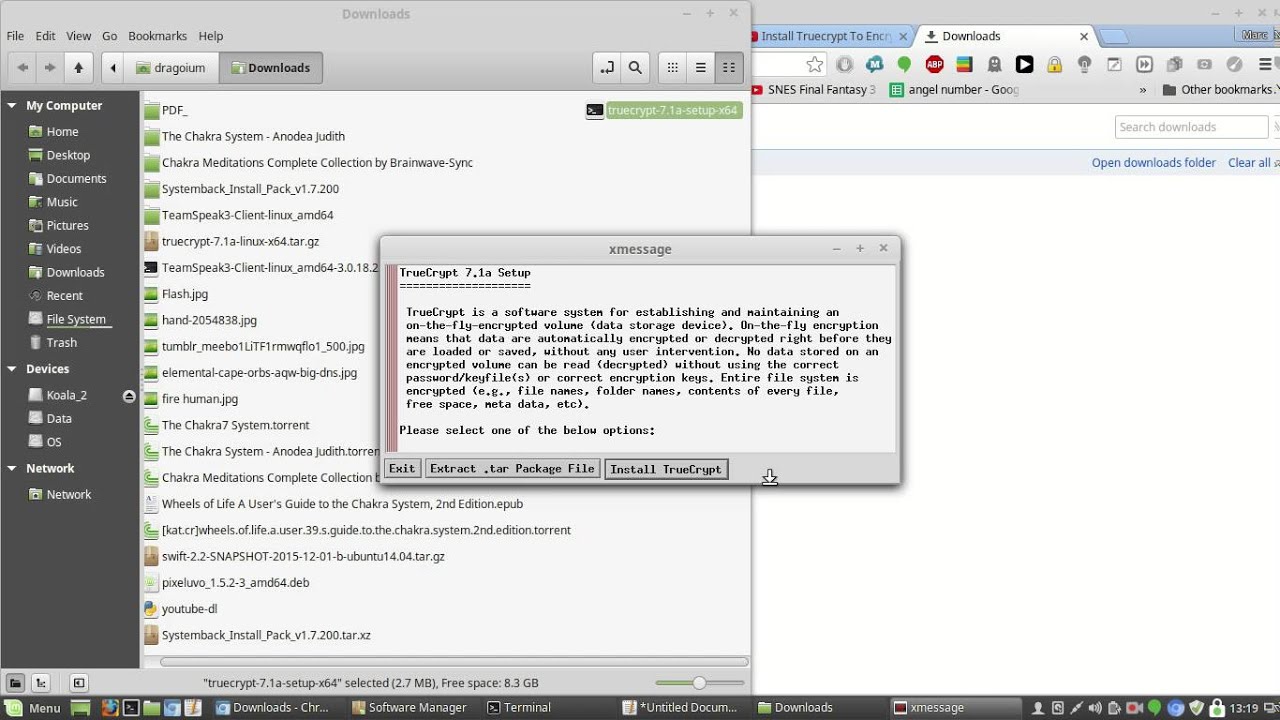Collapse the Devices sidebar section
This screenshot has height=720, width=1280.
point(12,369)
